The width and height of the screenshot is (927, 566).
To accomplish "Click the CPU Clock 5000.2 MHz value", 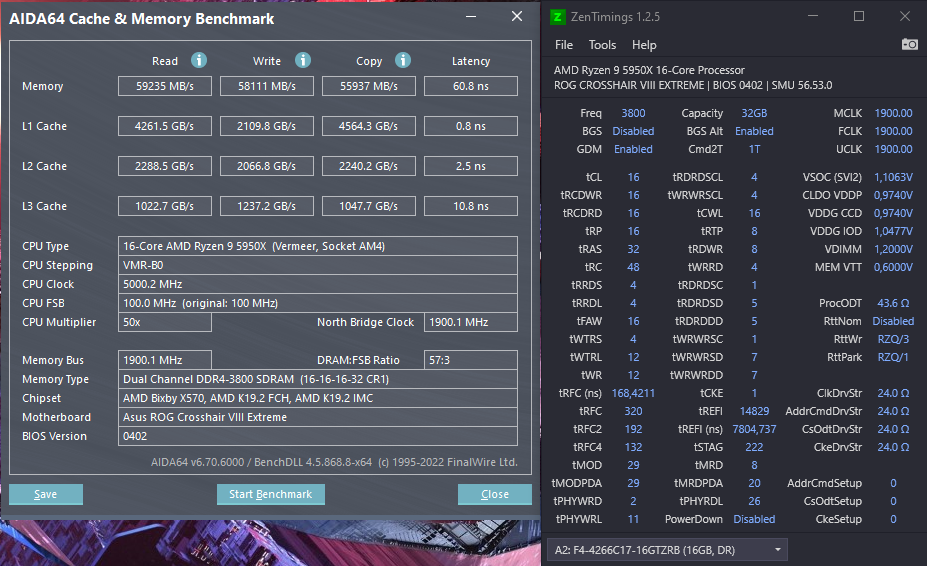I will [318, 284].
